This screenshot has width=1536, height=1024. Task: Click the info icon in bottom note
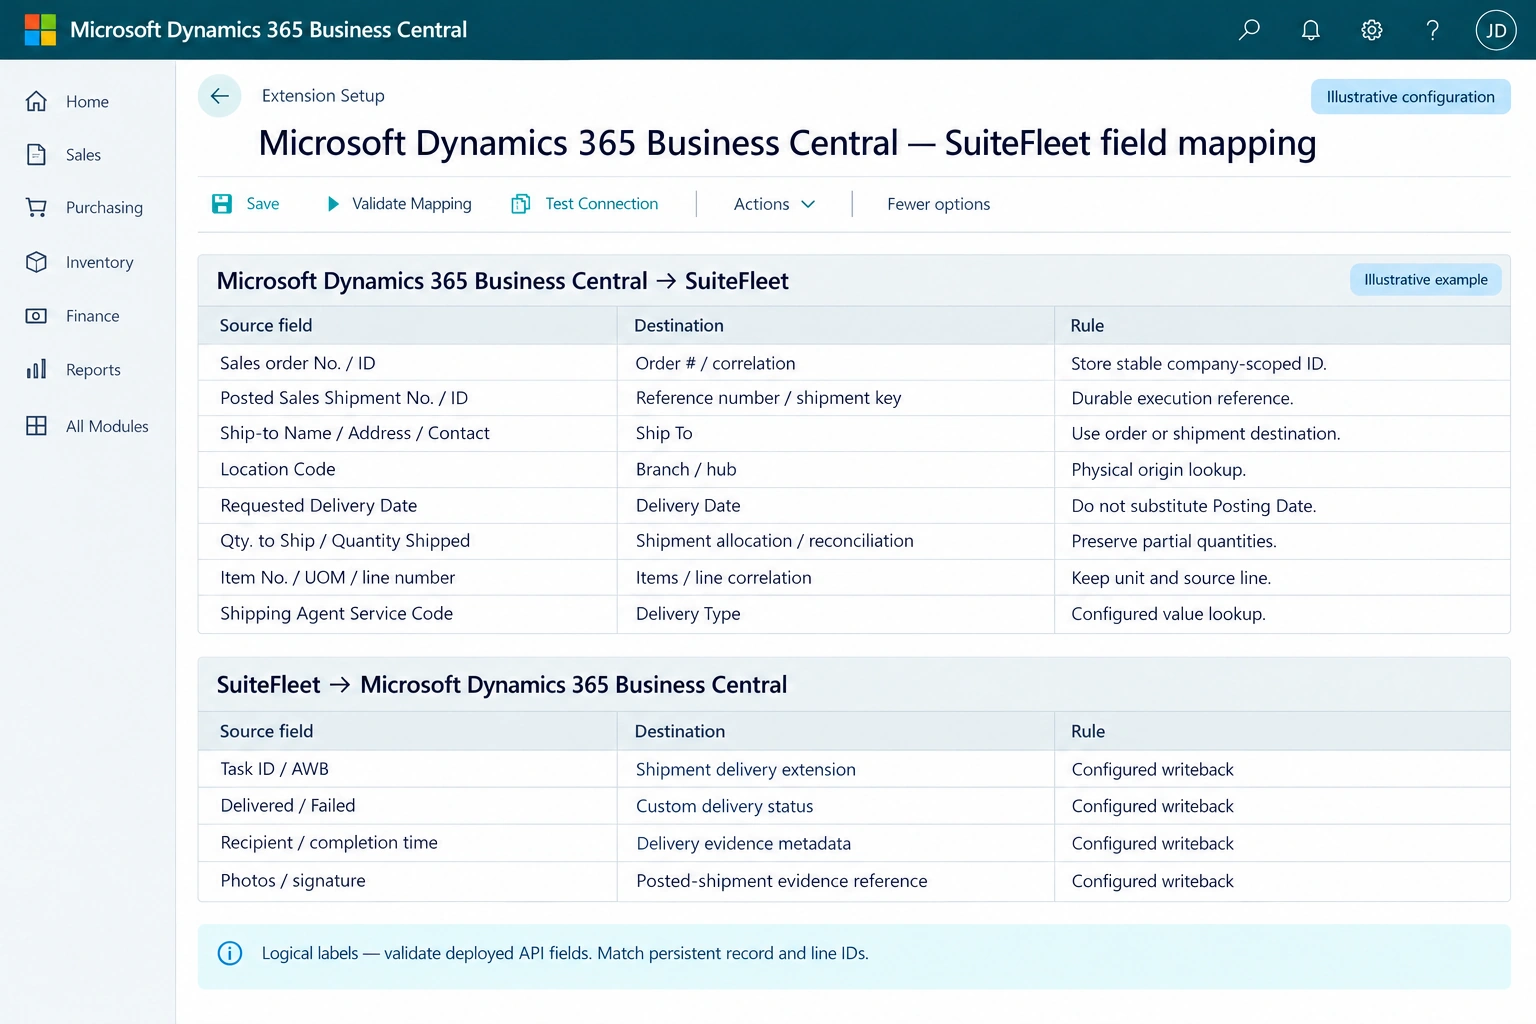[x=230, y=953]
